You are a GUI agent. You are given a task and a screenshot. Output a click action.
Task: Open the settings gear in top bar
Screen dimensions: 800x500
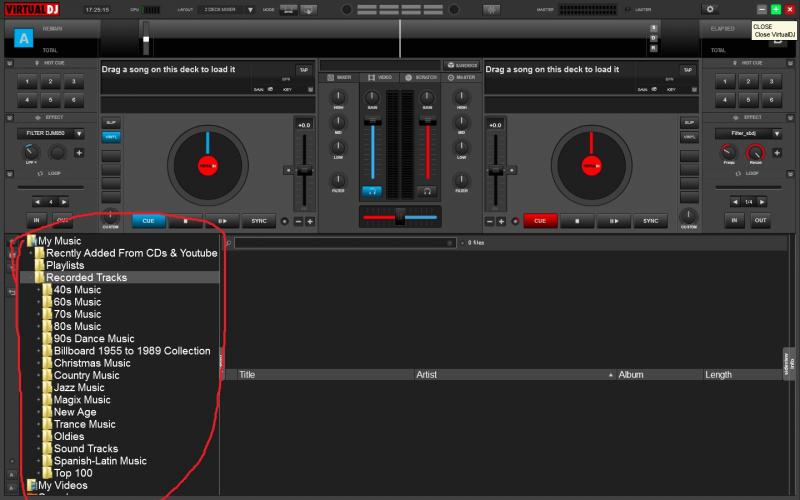[x=709, y=9]
